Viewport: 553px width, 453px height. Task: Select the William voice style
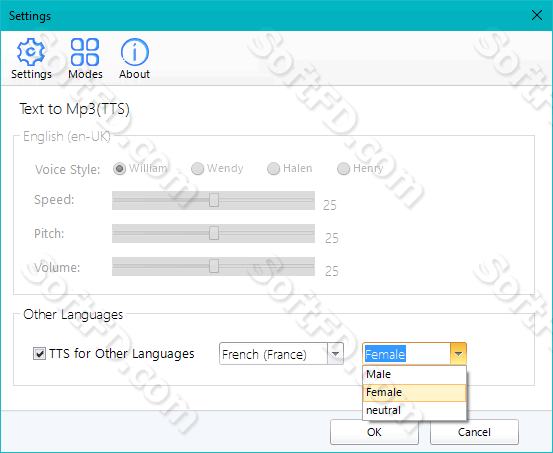click(120, 169)
